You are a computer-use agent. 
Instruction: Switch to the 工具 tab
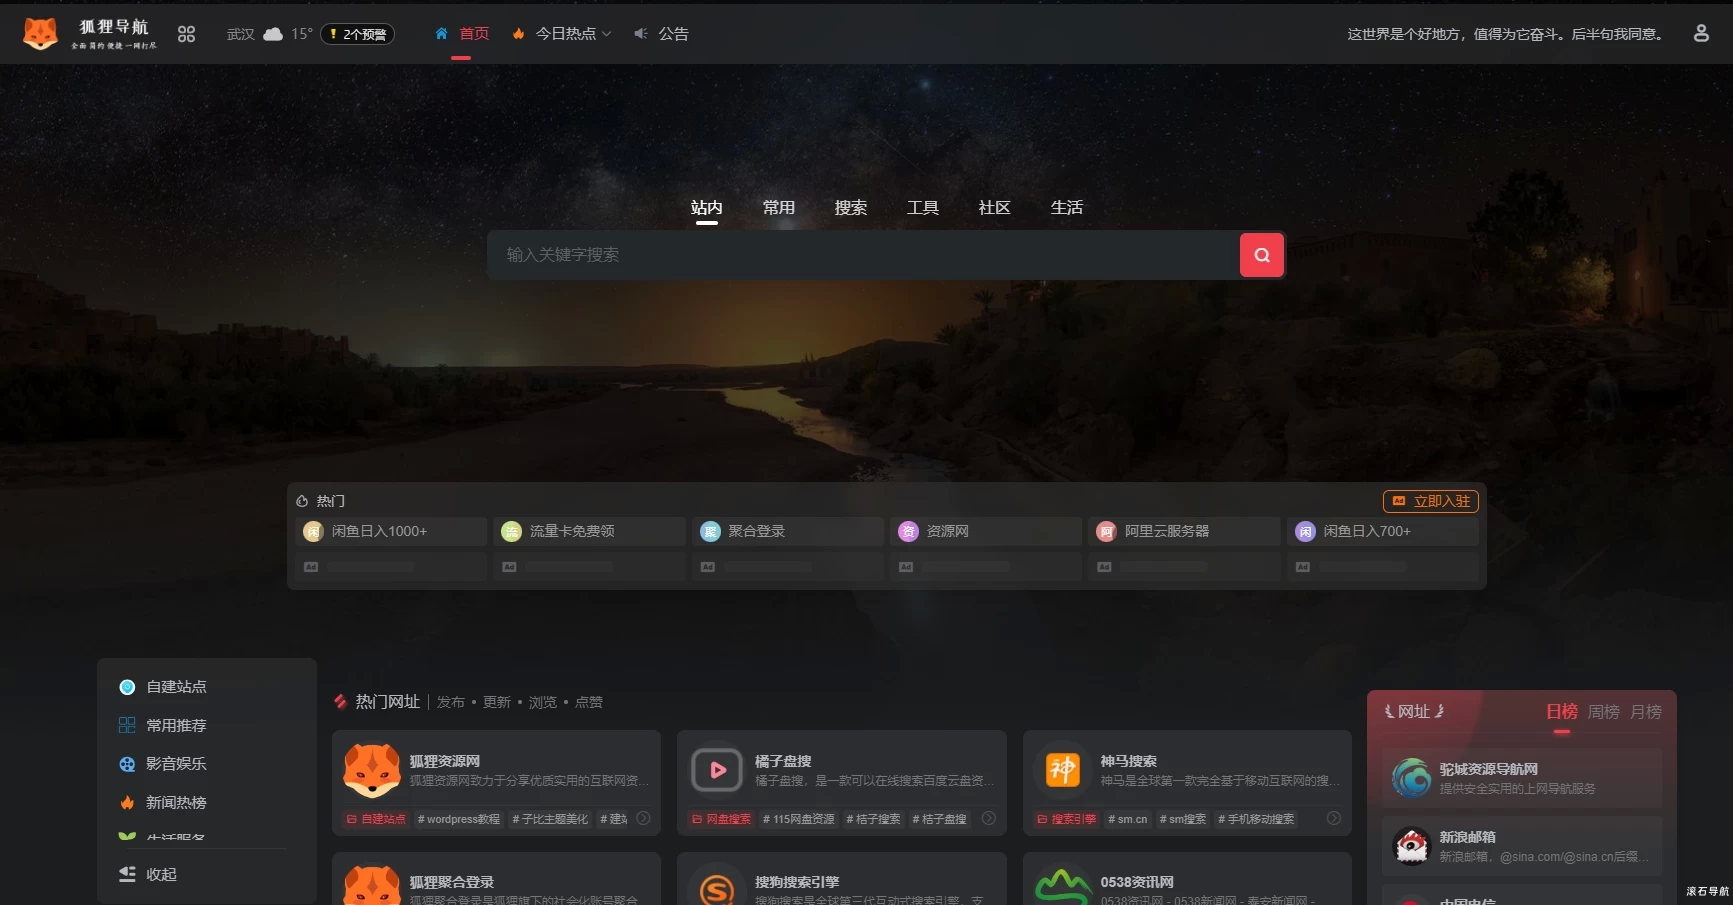point(923,207)
